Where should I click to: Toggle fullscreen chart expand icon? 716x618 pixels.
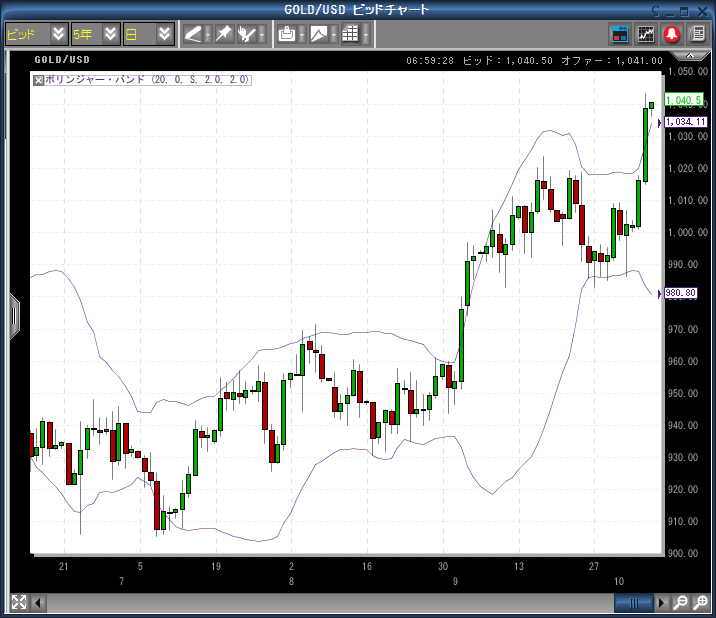point(18,602)
